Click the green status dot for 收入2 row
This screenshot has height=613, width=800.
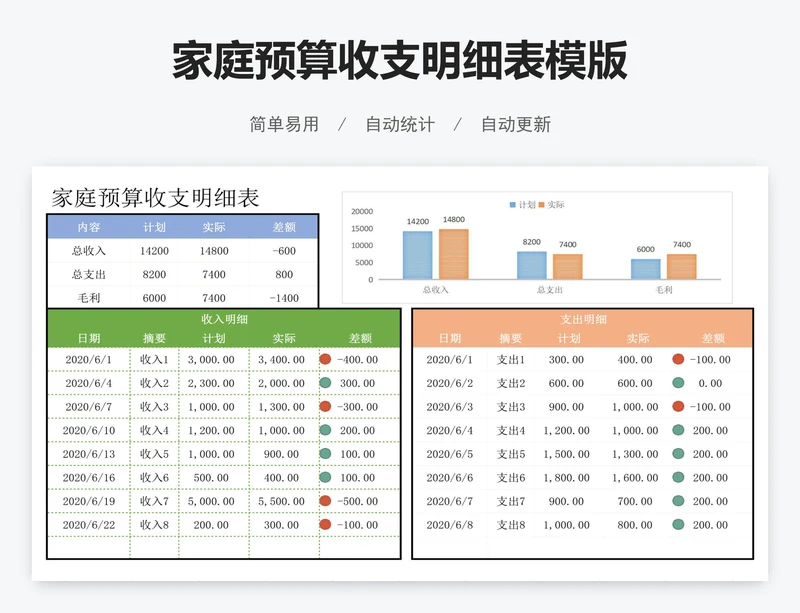pos(325,382)
